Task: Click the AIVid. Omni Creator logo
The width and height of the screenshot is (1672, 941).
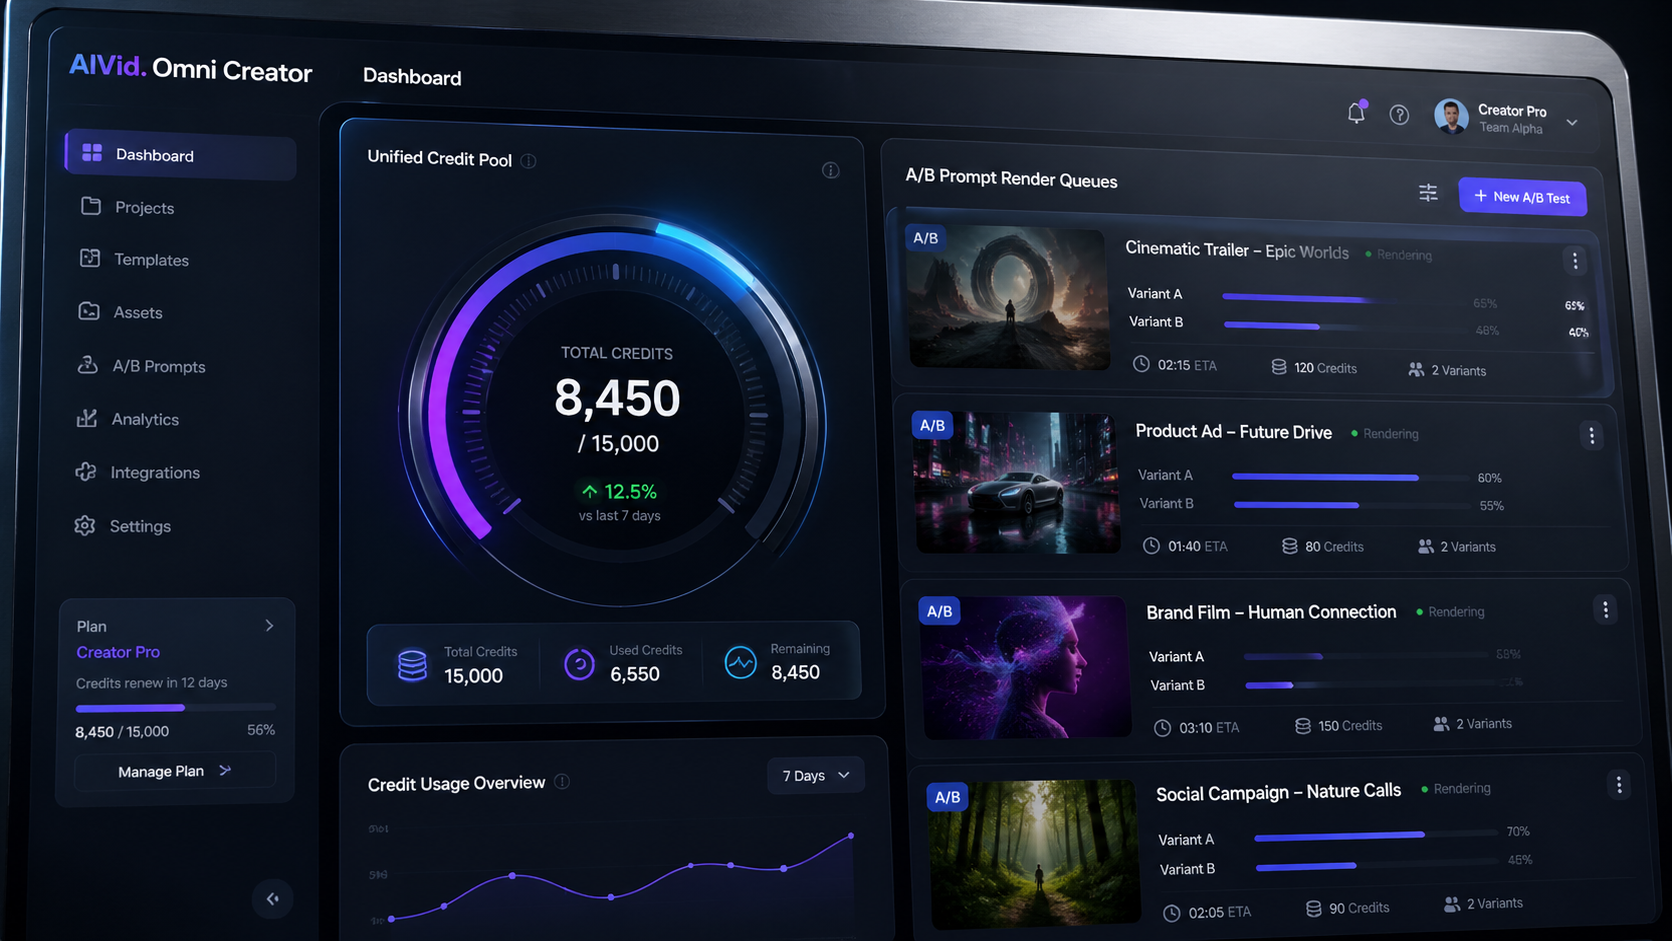Action: click(190, 69)
